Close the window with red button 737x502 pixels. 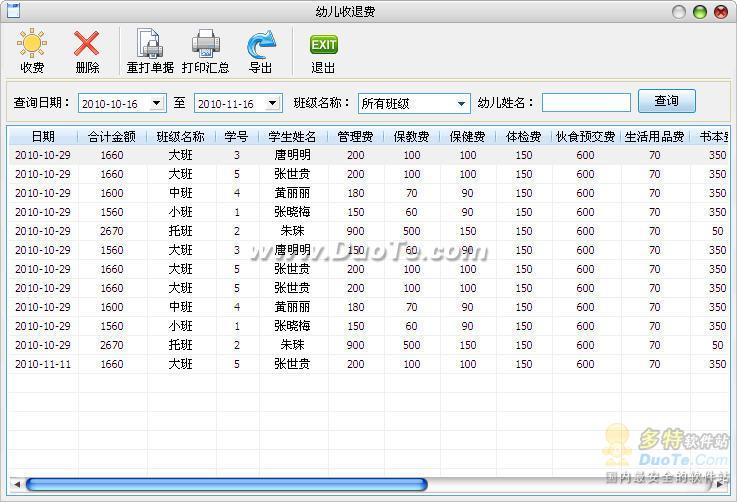pos(721,12)
